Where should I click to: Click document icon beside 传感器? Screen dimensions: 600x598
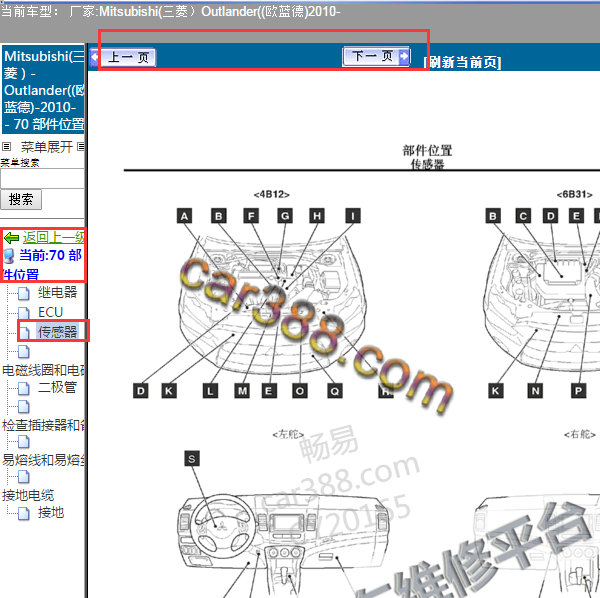[x=24, y=333]
